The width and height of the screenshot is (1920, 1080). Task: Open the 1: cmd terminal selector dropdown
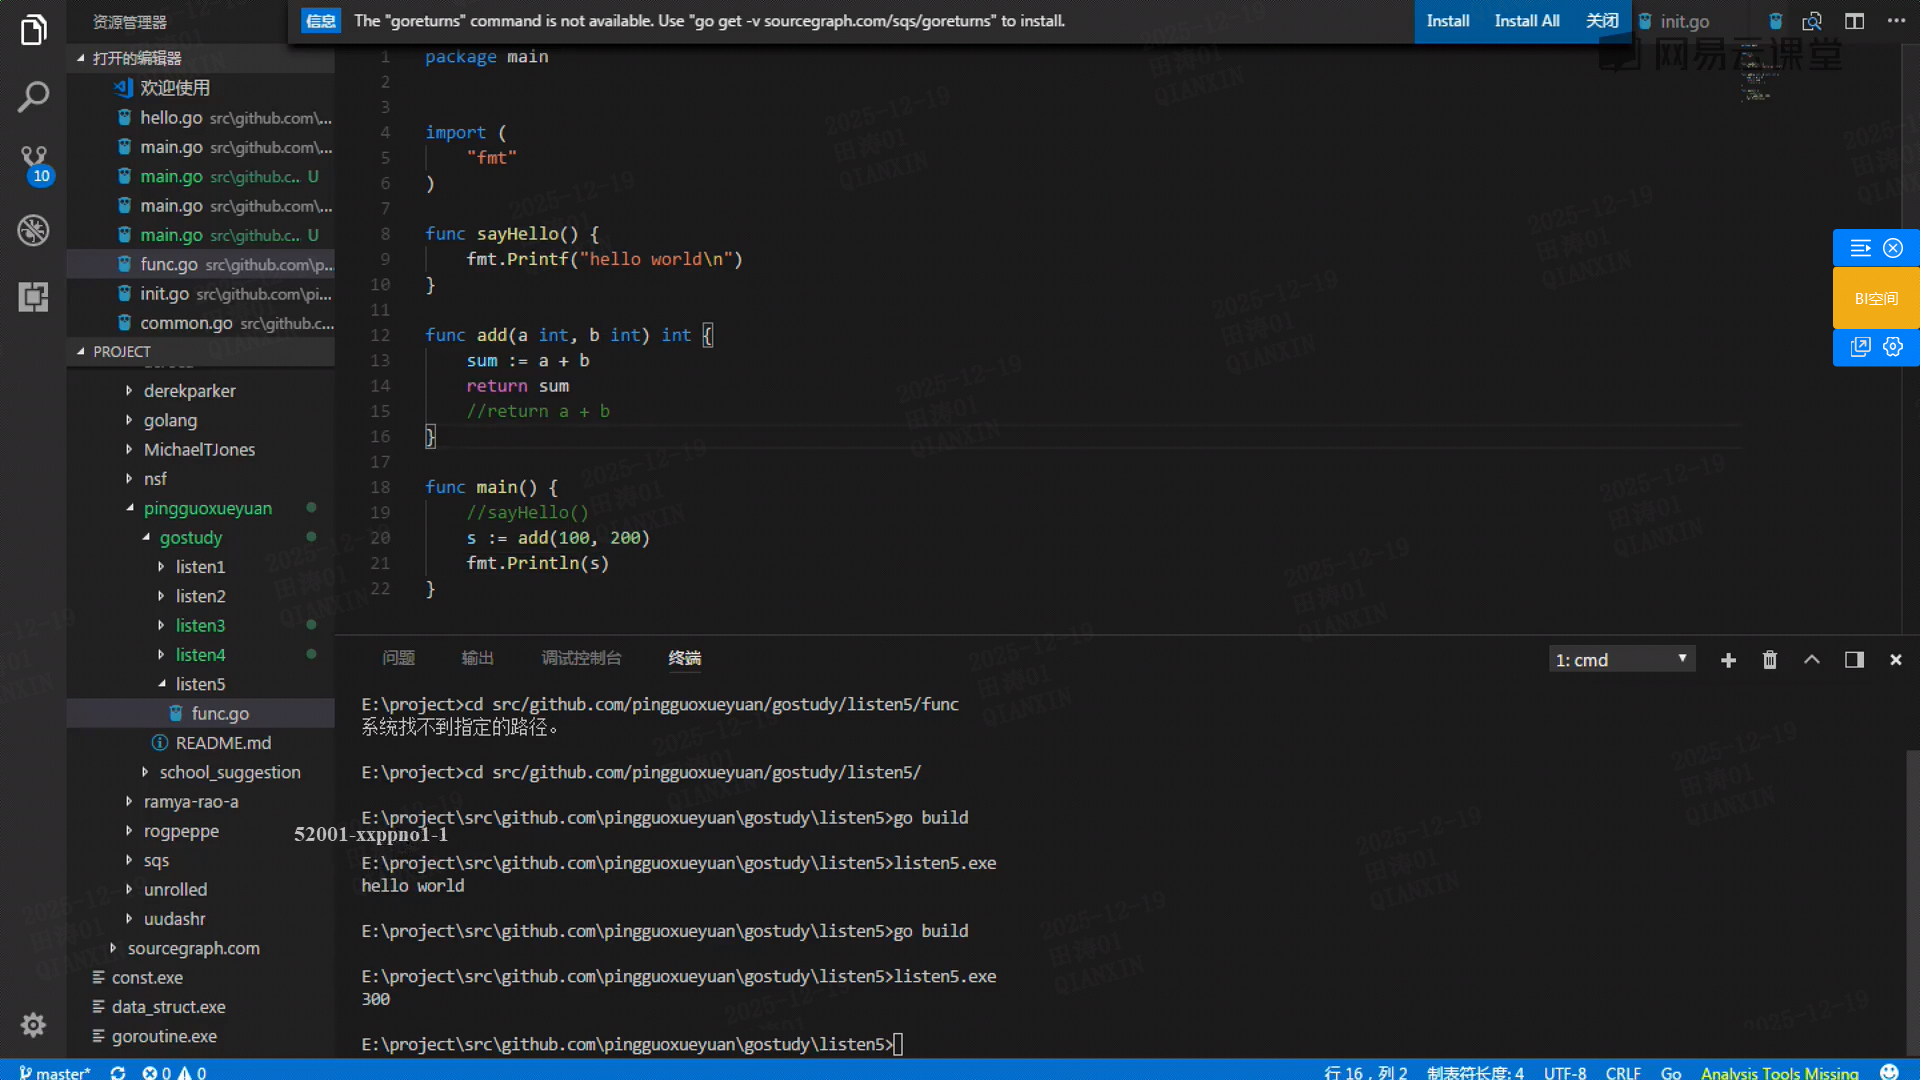click(x=1621, y=660)
